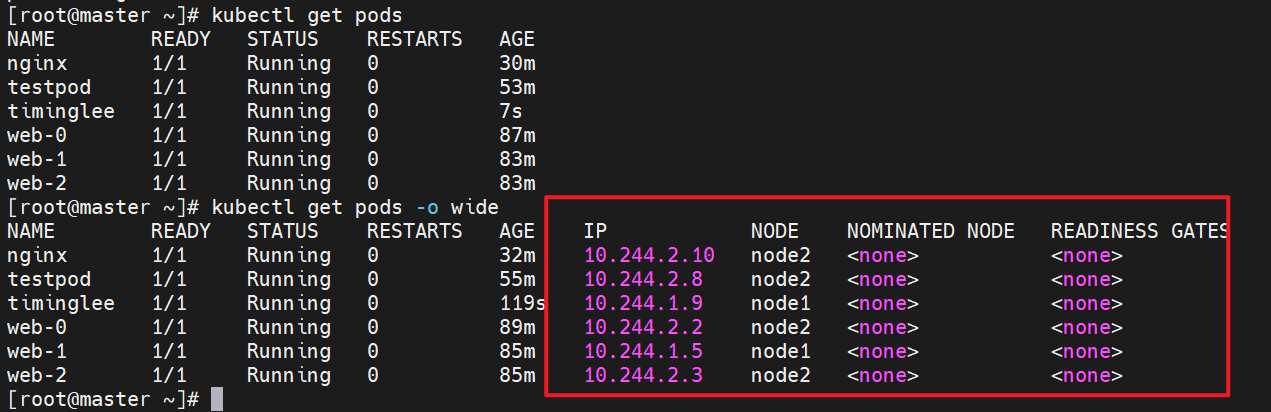Click the "kubectl get pods -o wide" command text

355,208
